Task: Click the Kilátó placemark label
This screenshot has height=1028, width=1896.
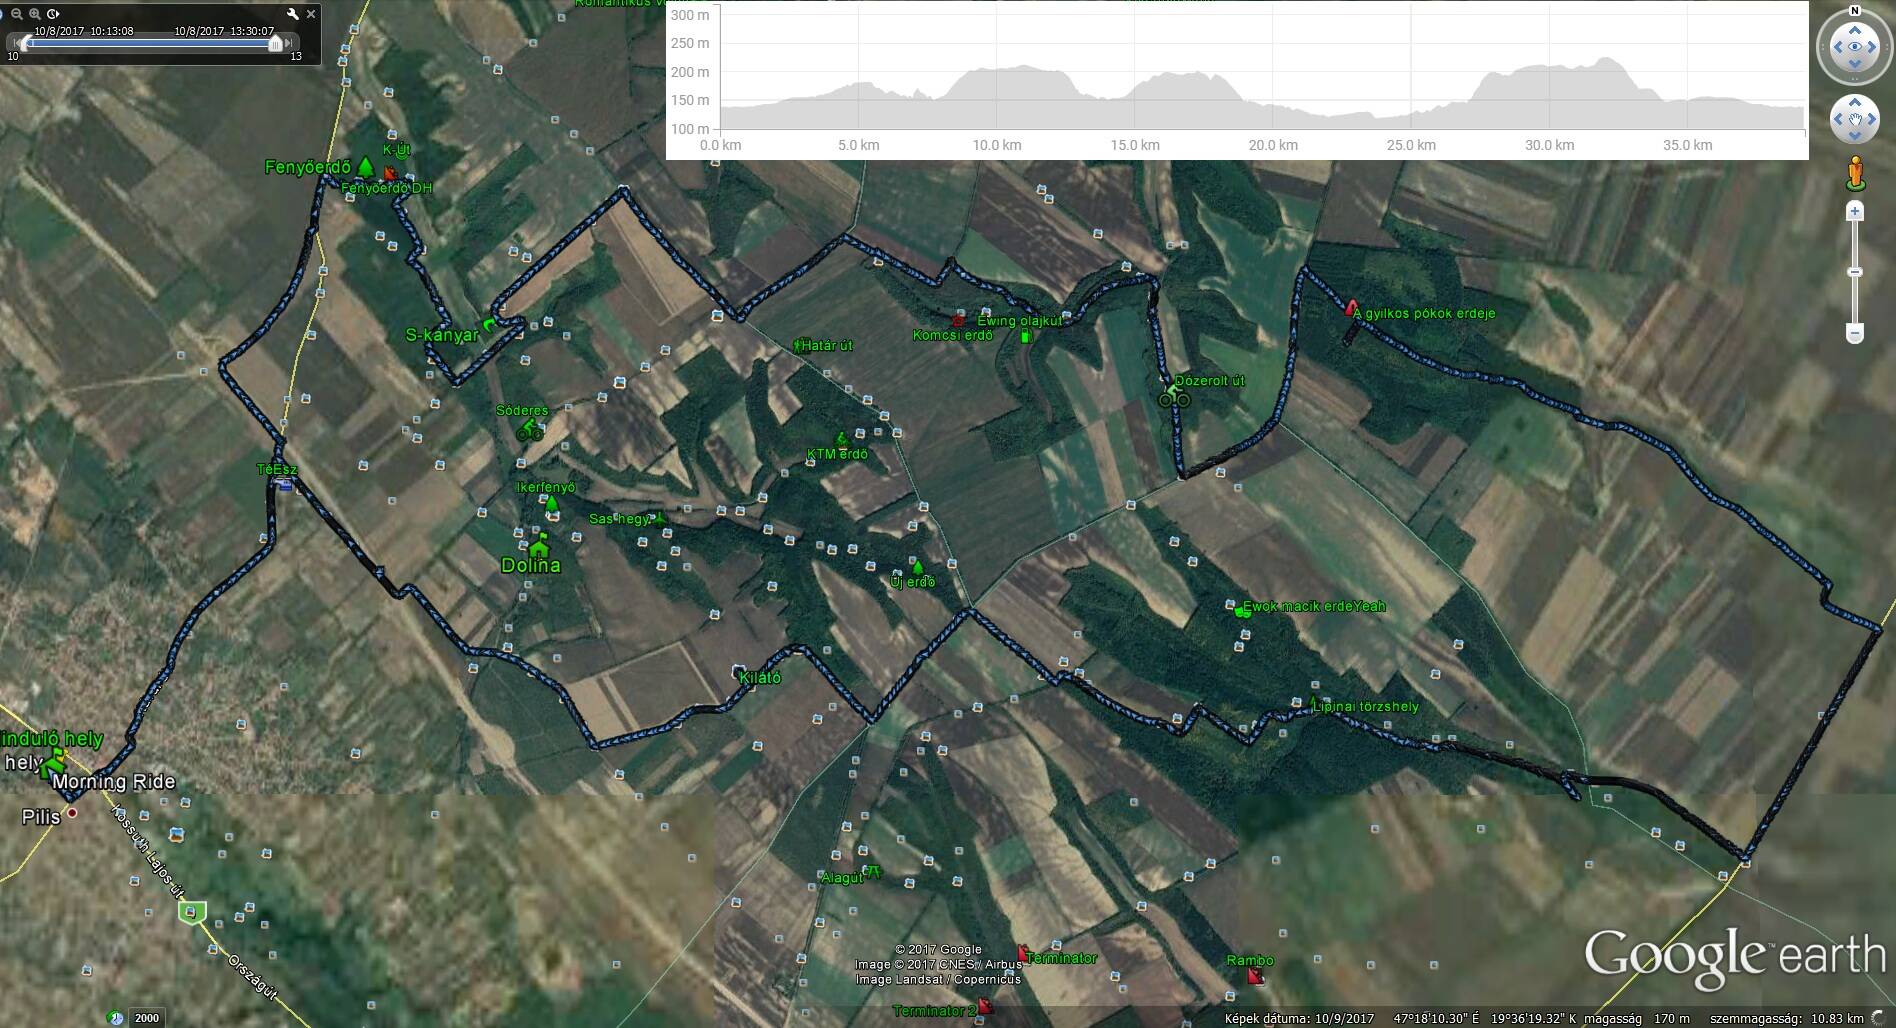Action: point(760,678)
